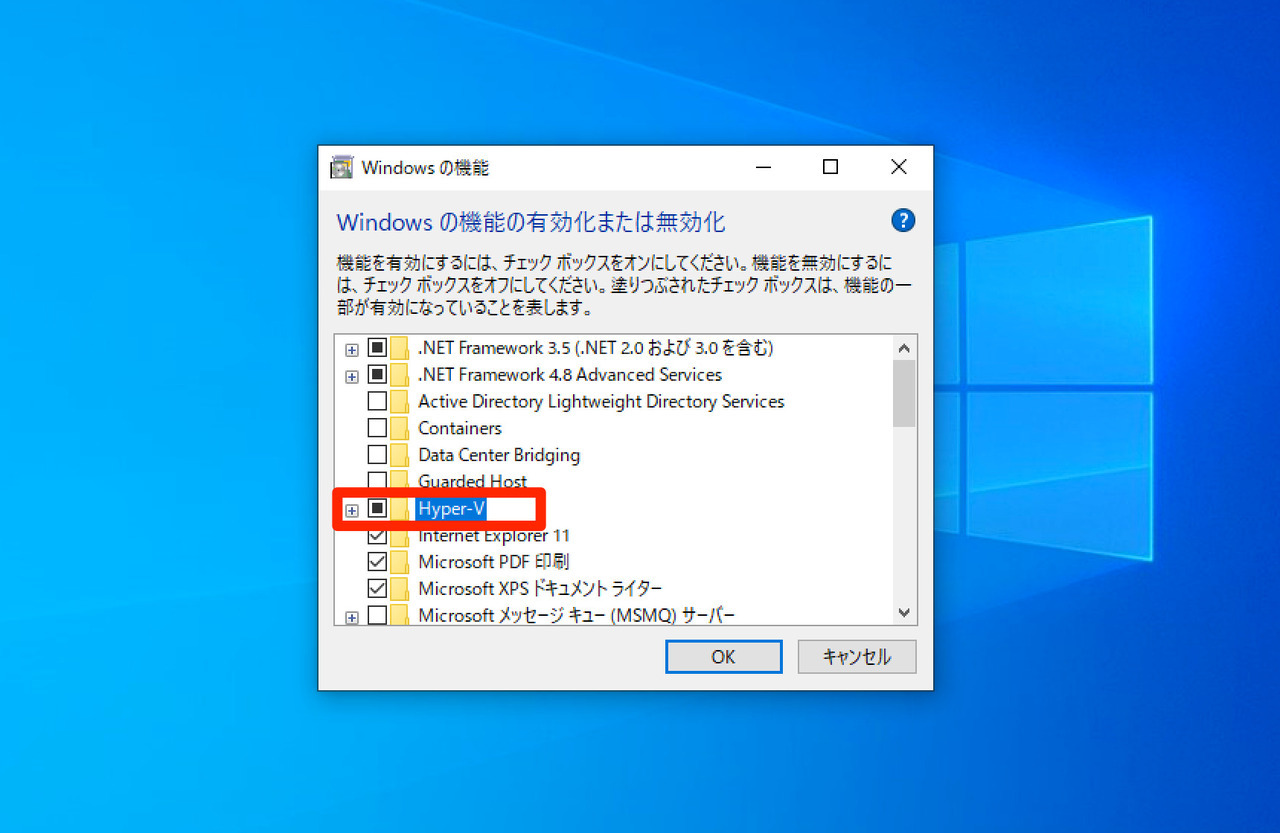Click the folder icon beside Microsoft XPS ドキュメント ライター
This screenshot has height=833, width=1280.
(x=400, y=588)
